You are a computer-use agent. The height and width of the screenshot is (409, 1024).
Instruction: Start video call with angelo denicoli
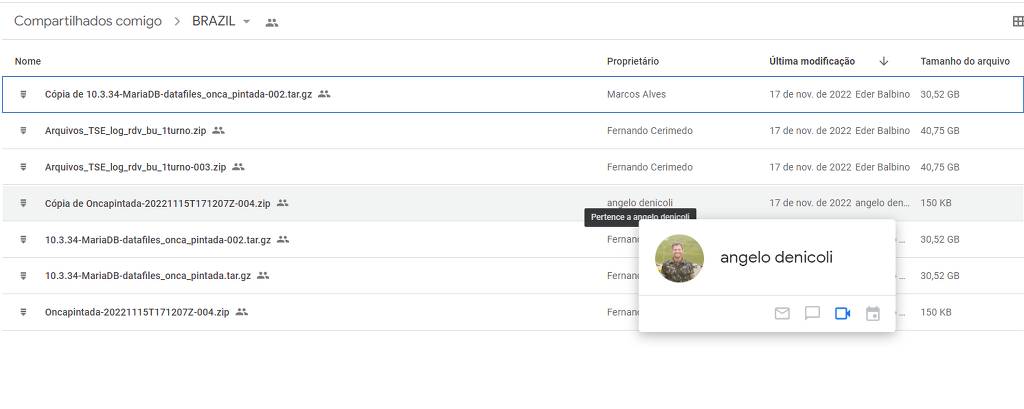(842, 313)
